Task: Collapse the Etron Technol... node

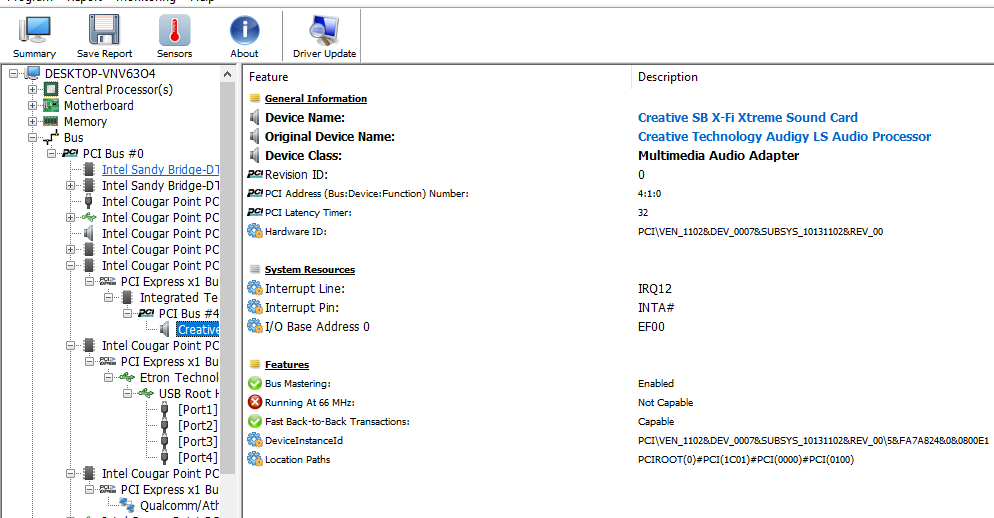Action: pyautogui.click(x=108, y=377)
